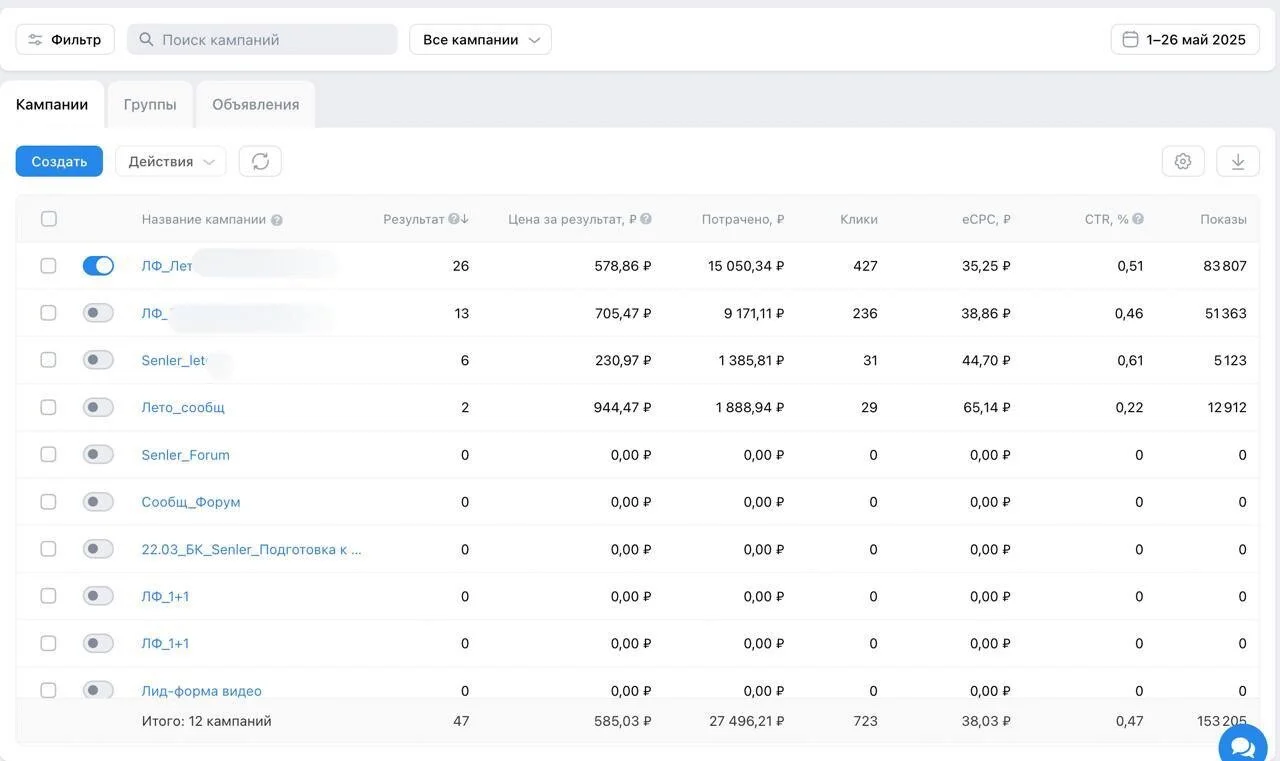Enable the toggle for Лето_сообщ campaign
The height and width of the screenshot is (761, 1280).
98,407
